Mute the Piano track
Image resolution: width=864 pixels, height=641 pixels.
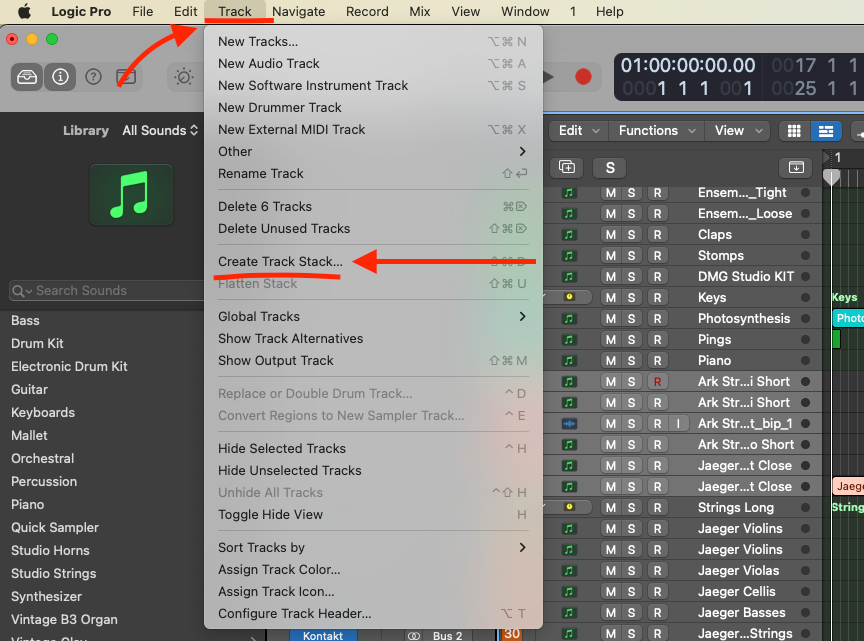tap(611, 360)
